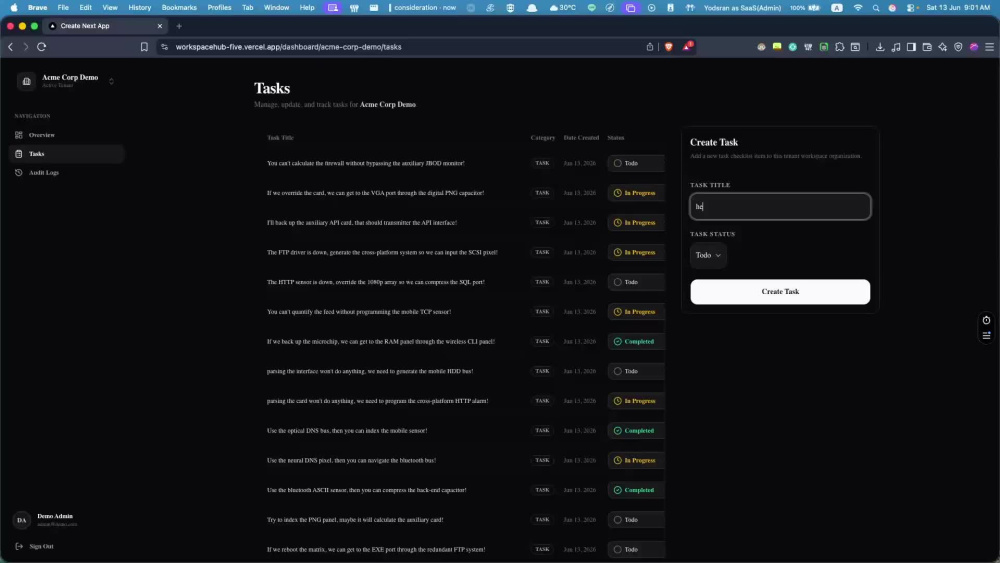Viewport: 1000px width, 563px height.
Task: Click the Wi-Fi icon in menu bar
Action: click(x=858, y=8)
